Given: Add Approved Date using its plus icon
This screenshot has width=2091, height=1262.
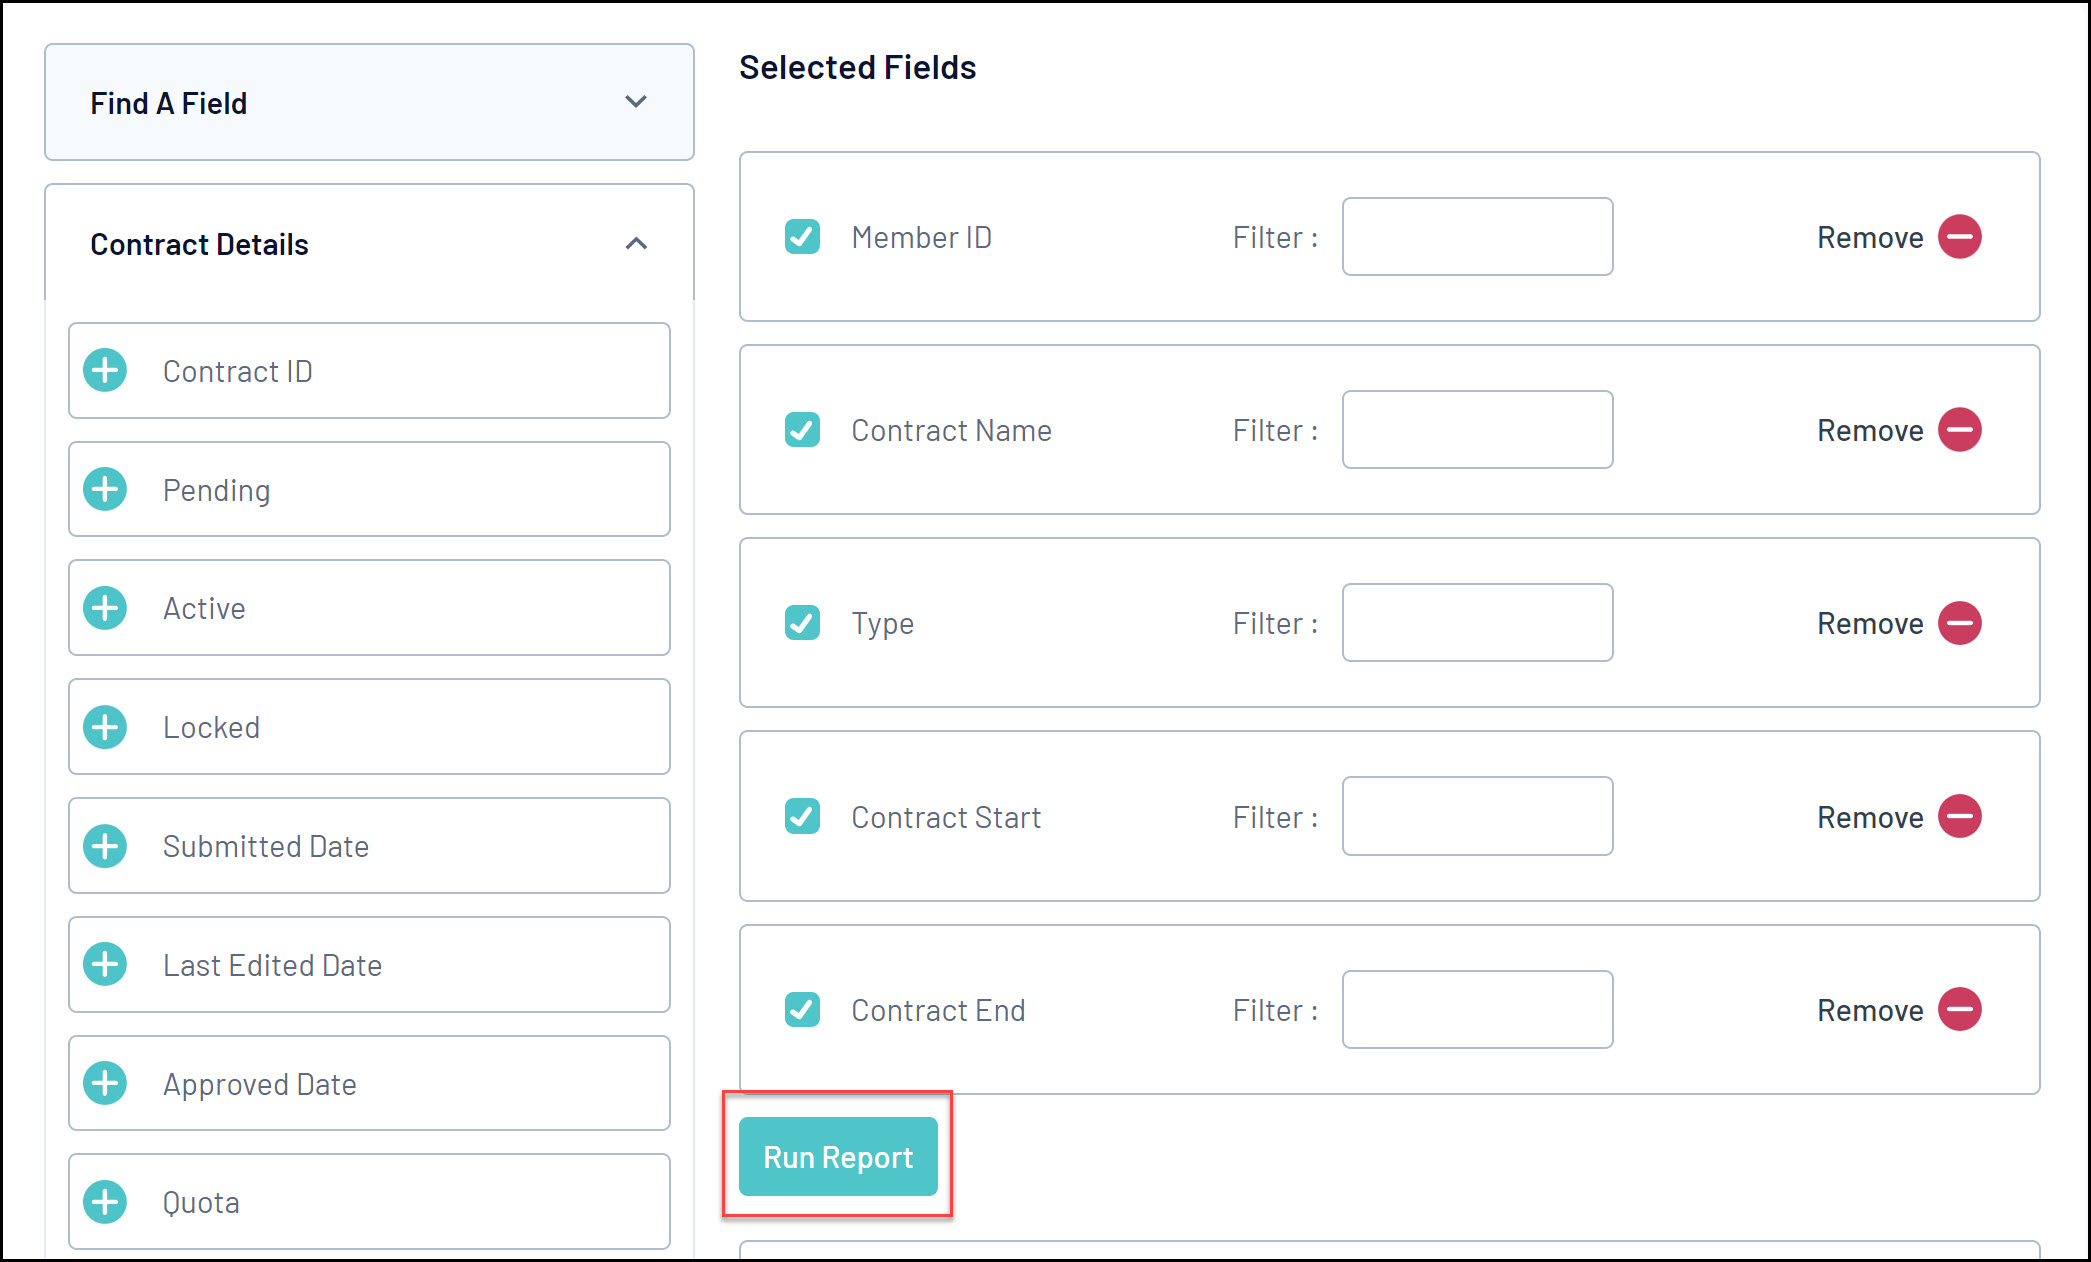Looking at the screenshot, I should [x=105, y=1084].
